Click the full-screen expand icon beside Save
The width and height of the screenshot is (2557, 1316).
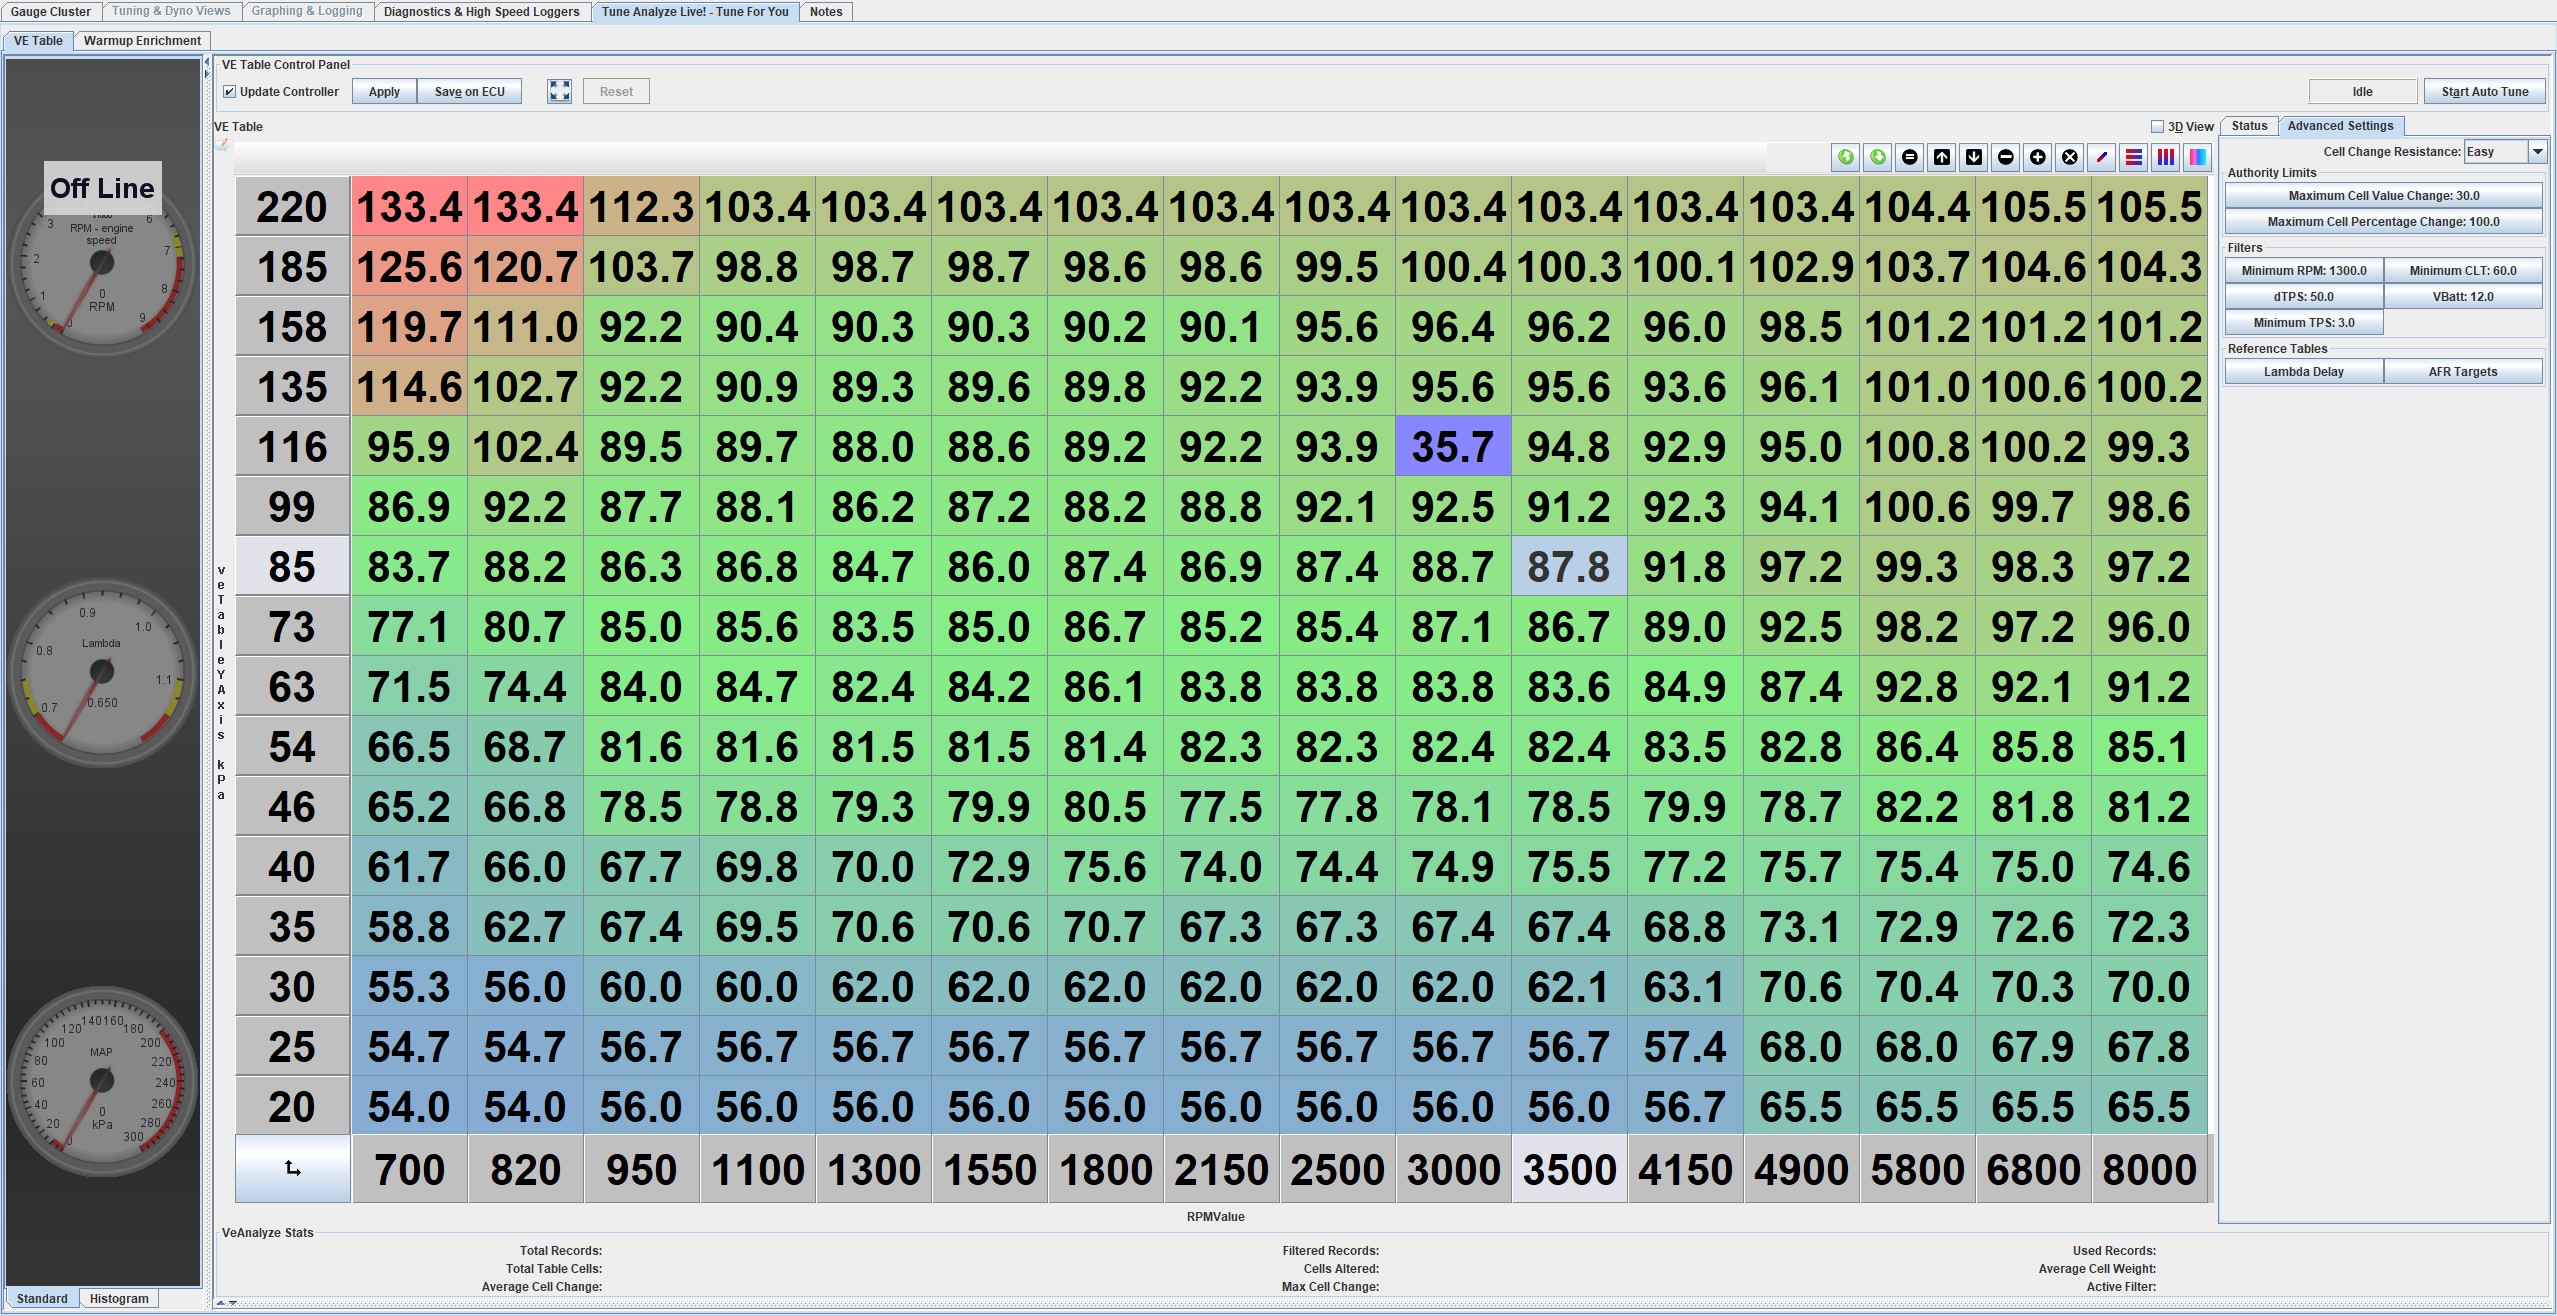click(x=559, y=91)
